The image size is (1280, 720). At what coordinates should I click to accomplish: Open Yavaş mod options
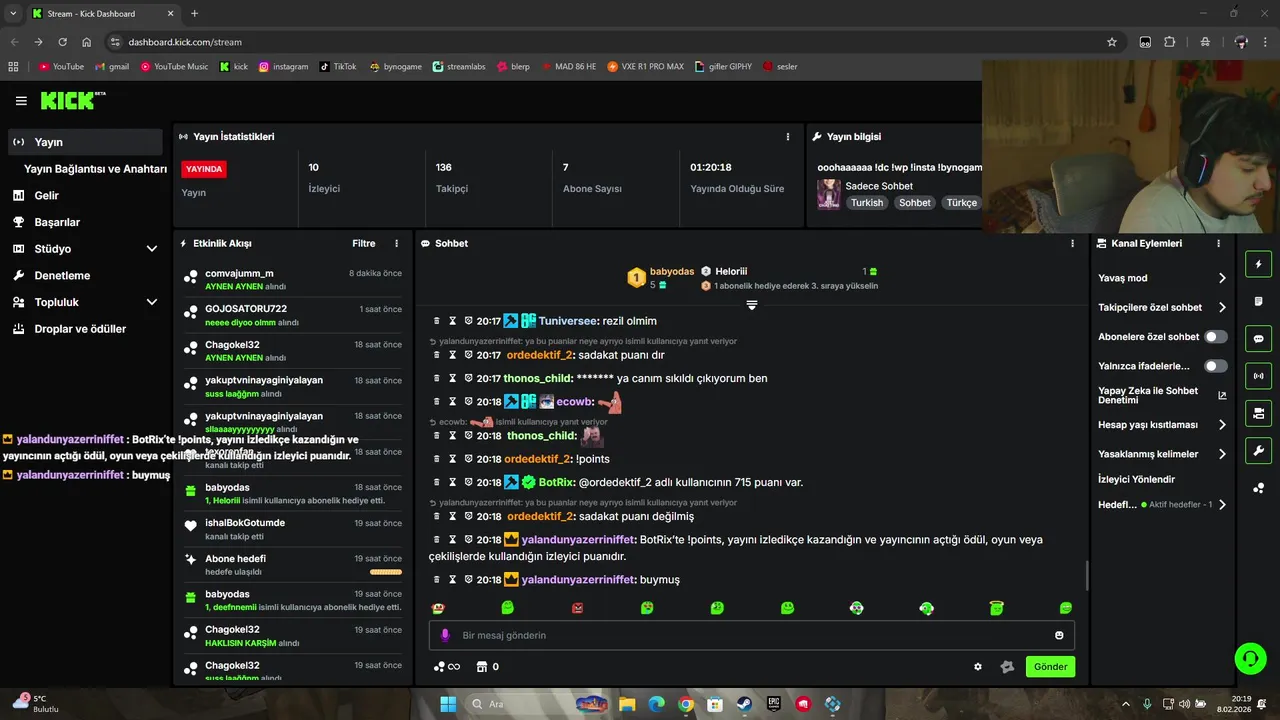1162,278
